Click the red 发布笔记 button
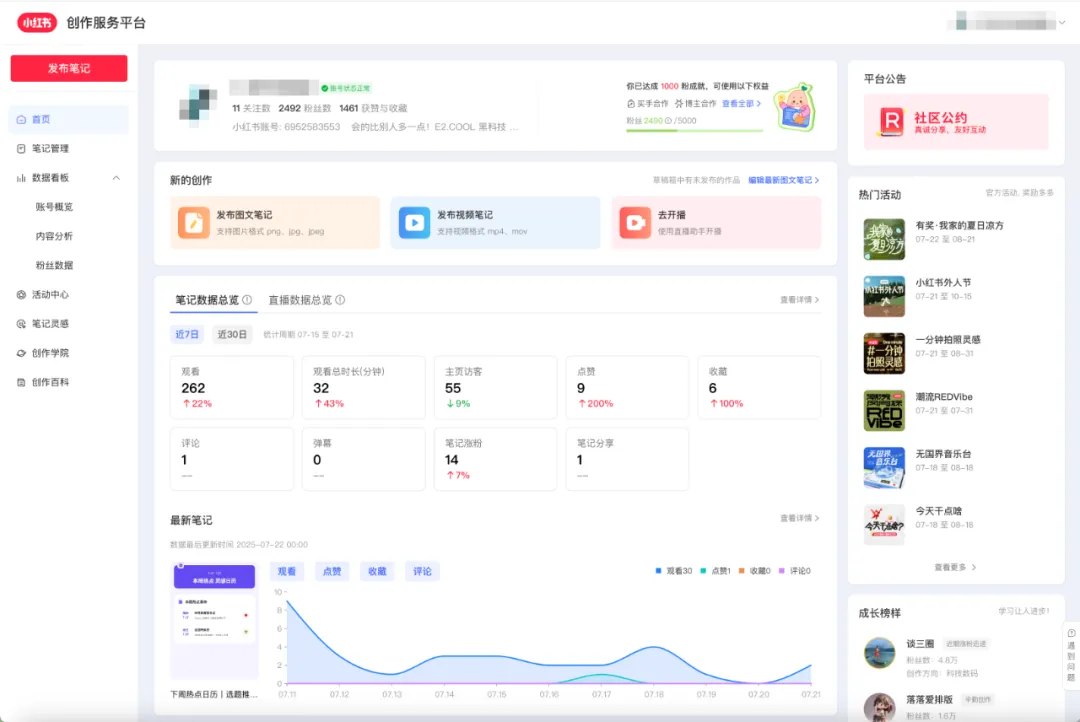 tap(68, 67)
